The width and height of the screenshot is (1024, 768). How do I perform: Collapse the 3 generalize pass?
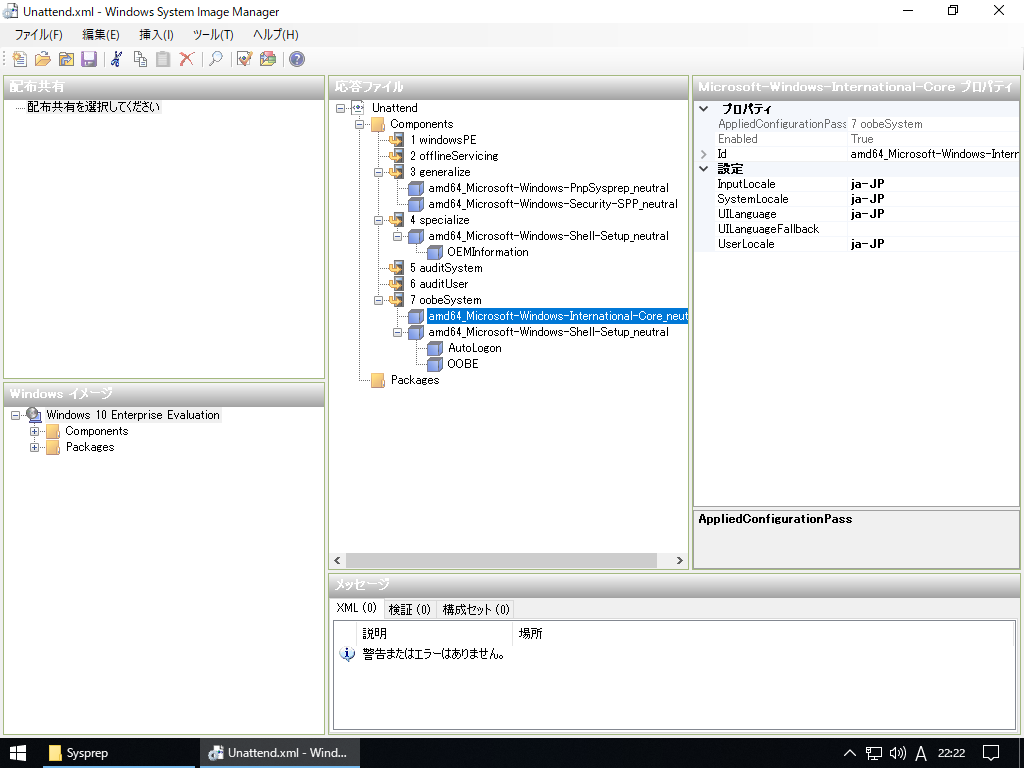378,172
